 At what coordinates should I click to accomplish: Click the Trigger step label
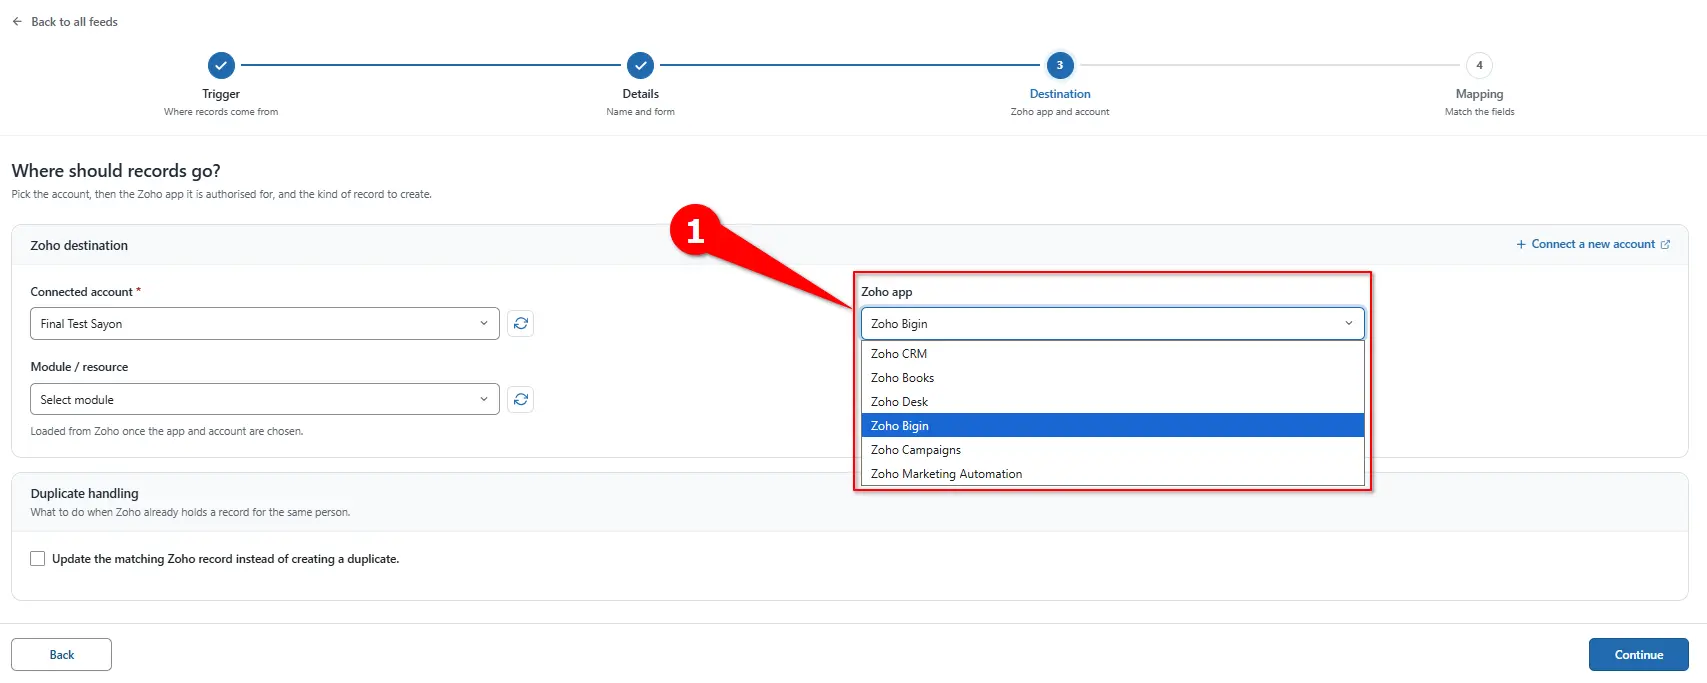tap(221, 94)
